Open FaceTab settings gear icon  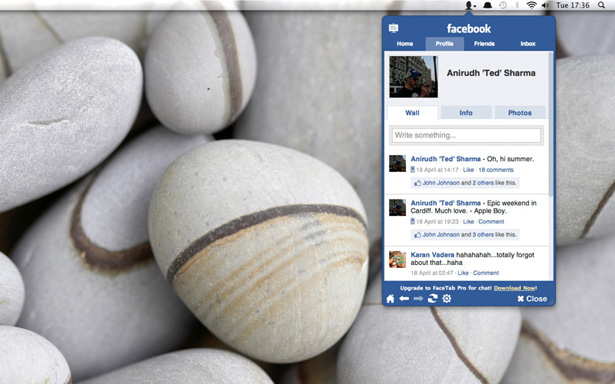click(x=447, y=299)
